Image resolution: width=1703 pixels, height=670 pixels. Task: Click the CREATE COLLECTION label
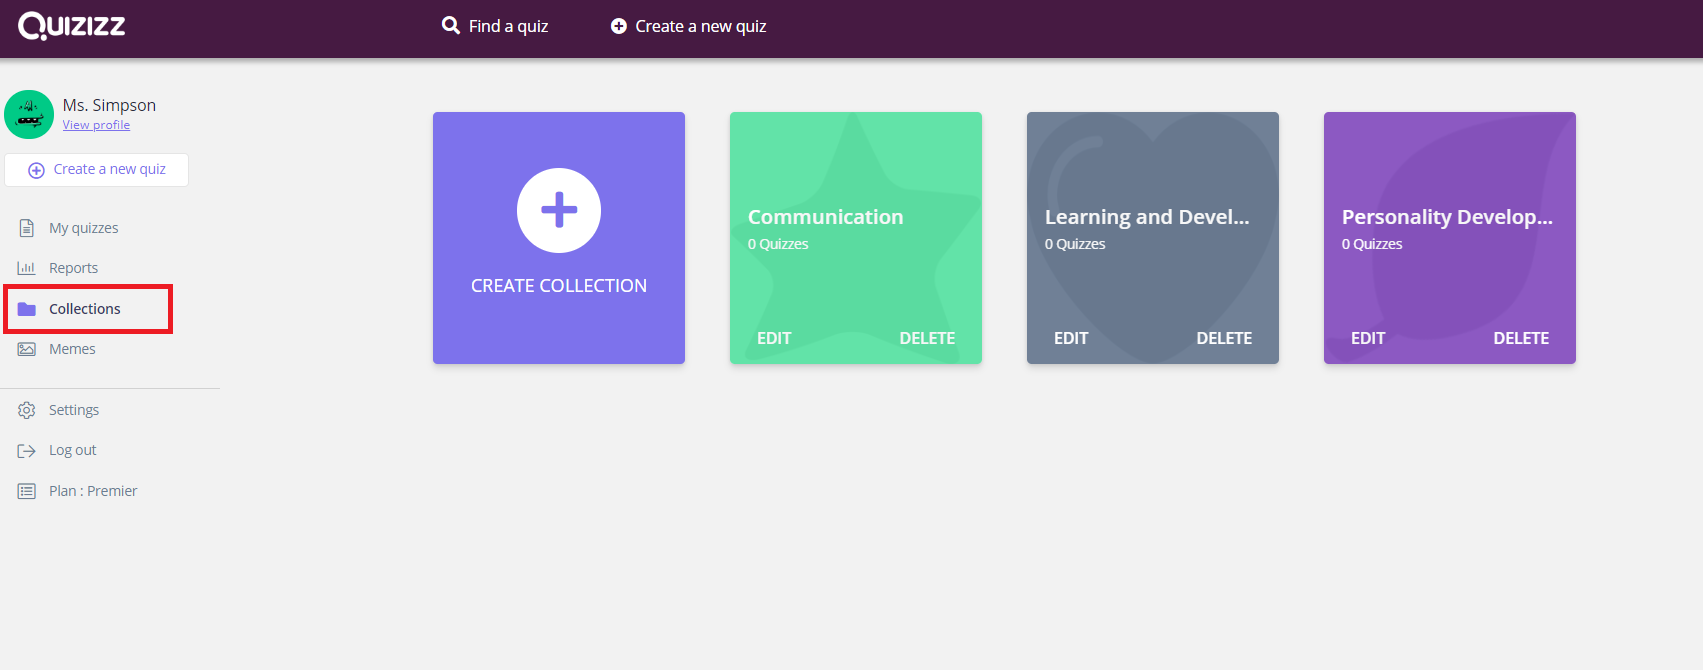coord(559,286)
